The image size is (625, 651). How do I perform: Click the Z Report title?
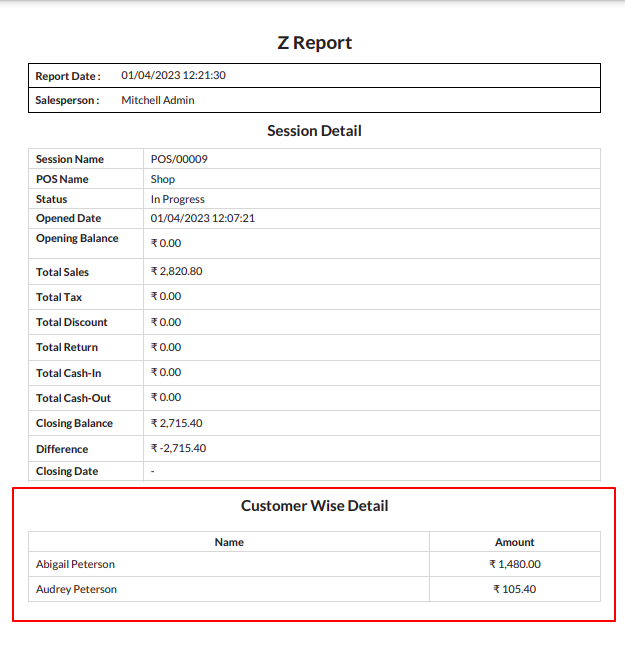tap(314, 43)
